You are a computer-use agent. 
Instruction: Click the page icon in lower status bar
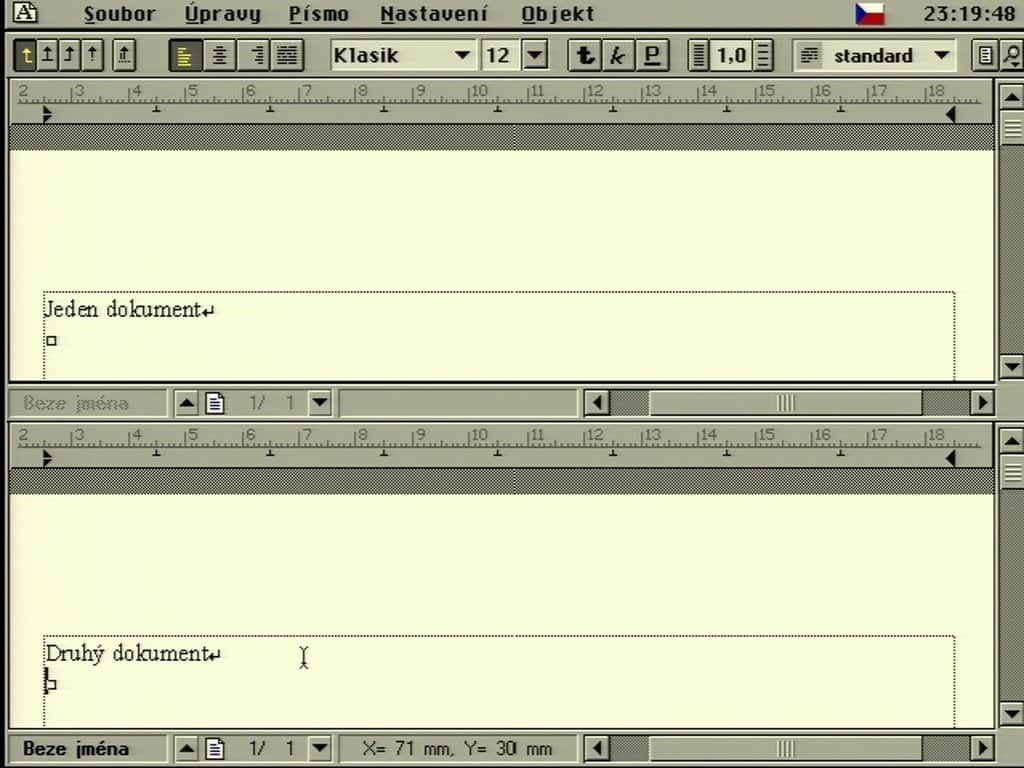[x=215, y=748]
